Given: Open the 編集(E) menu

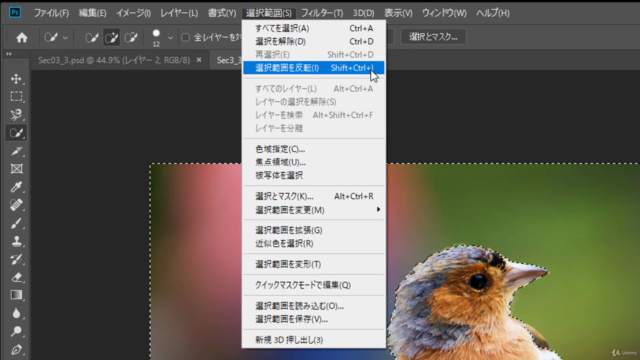Looking at the screenshot, I should pos(92,13).
